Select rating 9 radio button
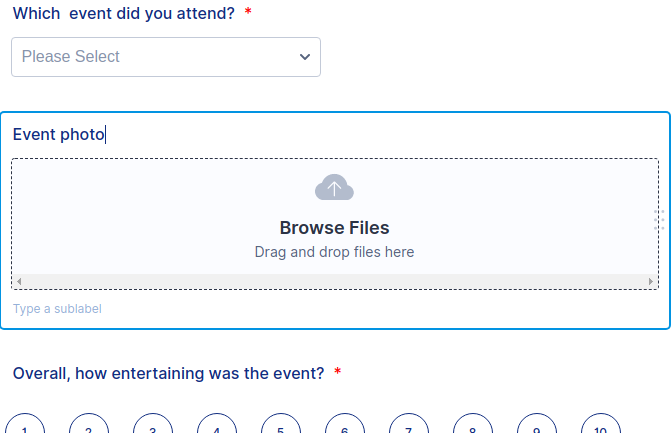This screenshot has height=433, width=671. [x=537, y=427]
